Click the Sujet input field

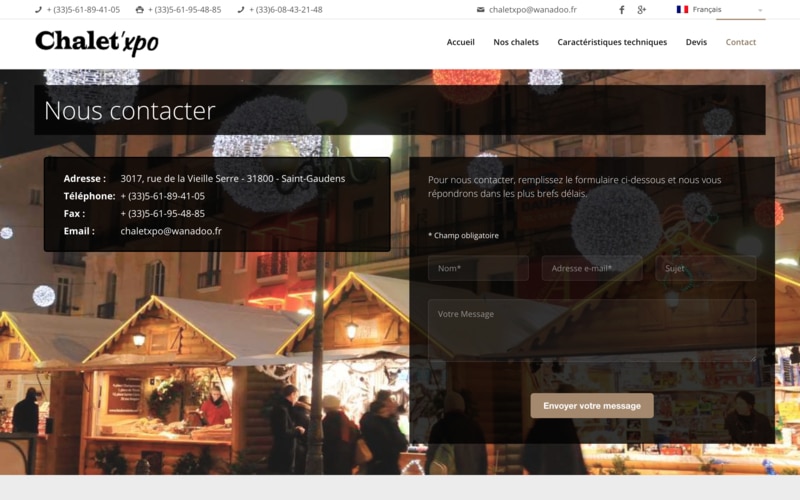click(x=706, y=268)
